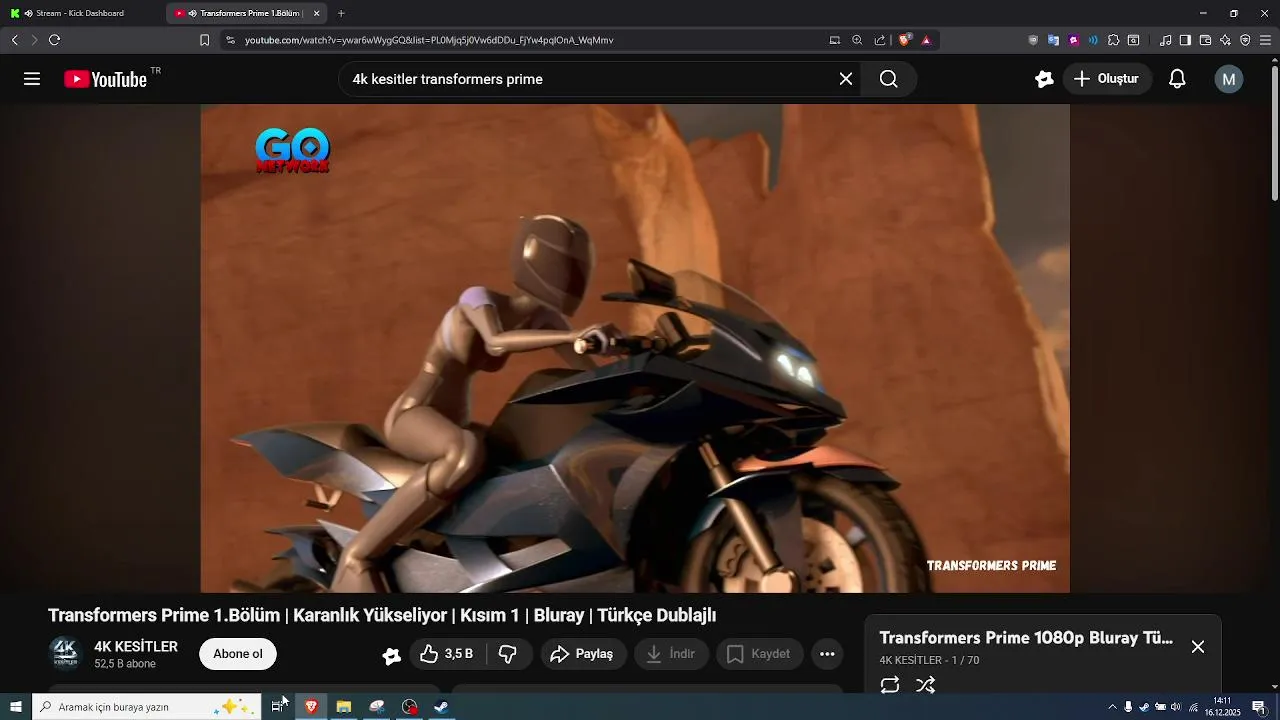This screenshot has height=720, width=1280.
Task: Save video with Kaydet button
Action: coord(759,654)
